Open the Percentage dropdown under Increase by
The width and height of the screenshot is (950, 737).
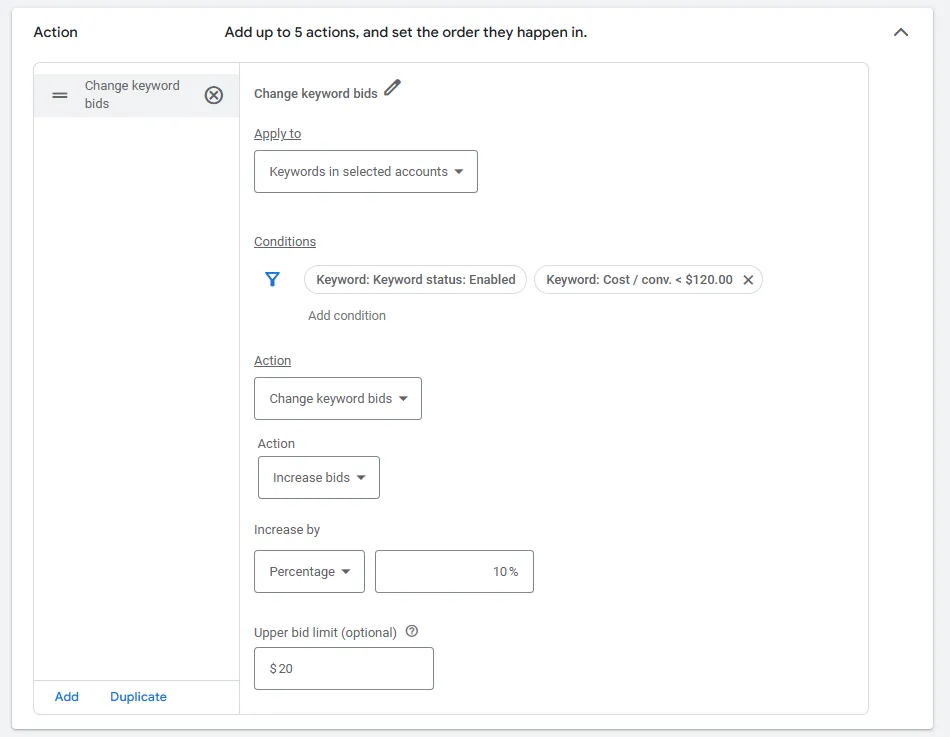[x=309, y=571]
